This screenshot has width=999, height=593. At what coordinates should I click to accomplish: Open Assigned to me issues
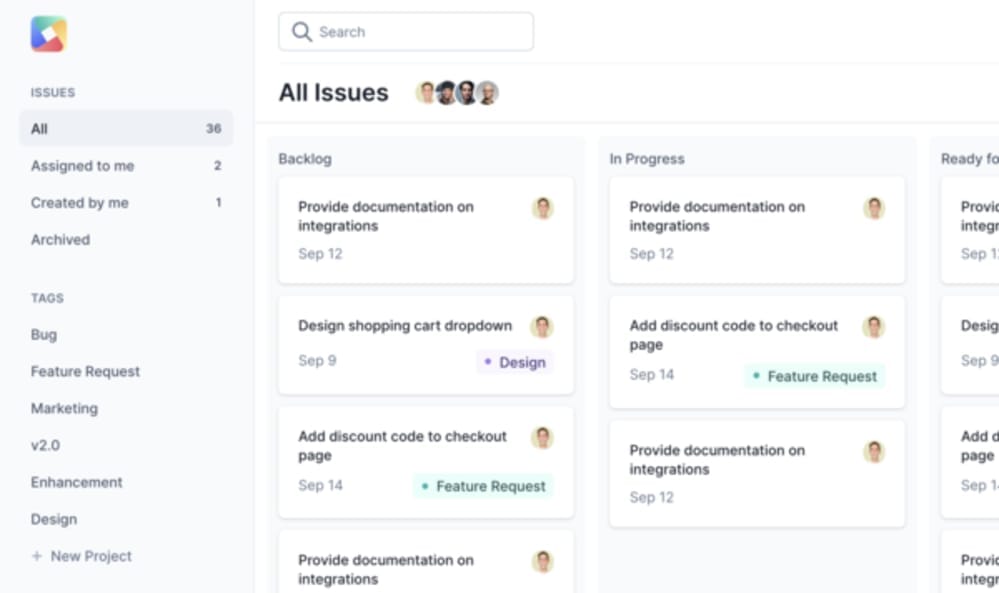click(x=82, y=166)
